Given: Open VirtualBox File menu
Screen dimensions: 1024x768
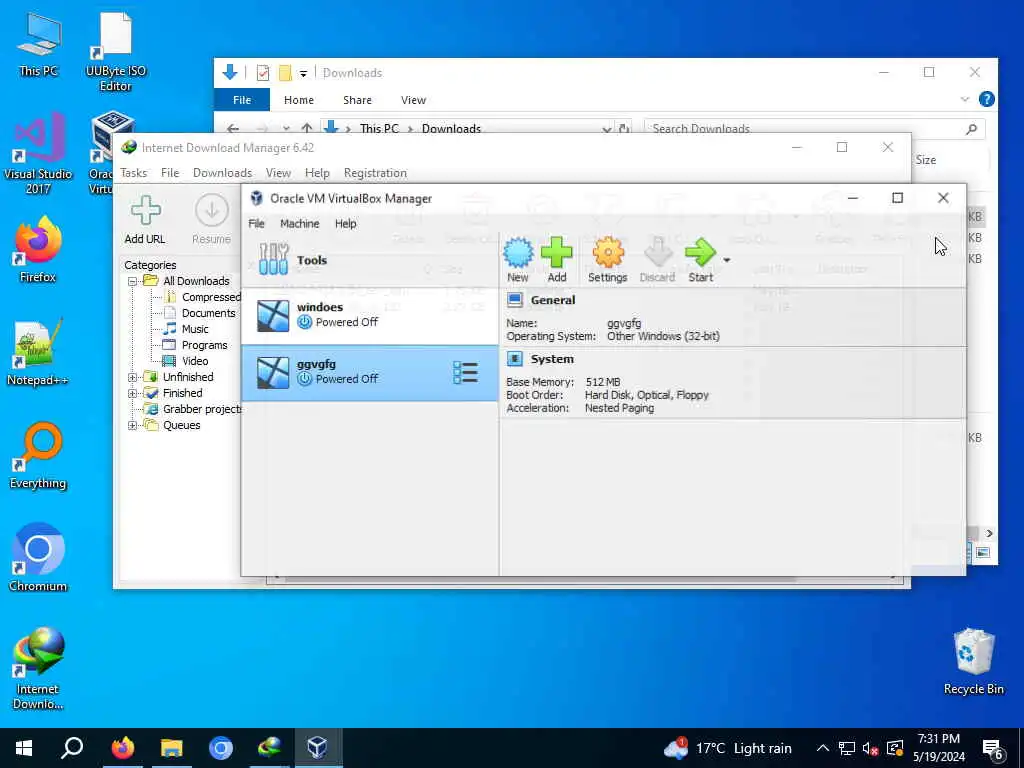Looking at the screenshot, I should (x=257, y=223).
